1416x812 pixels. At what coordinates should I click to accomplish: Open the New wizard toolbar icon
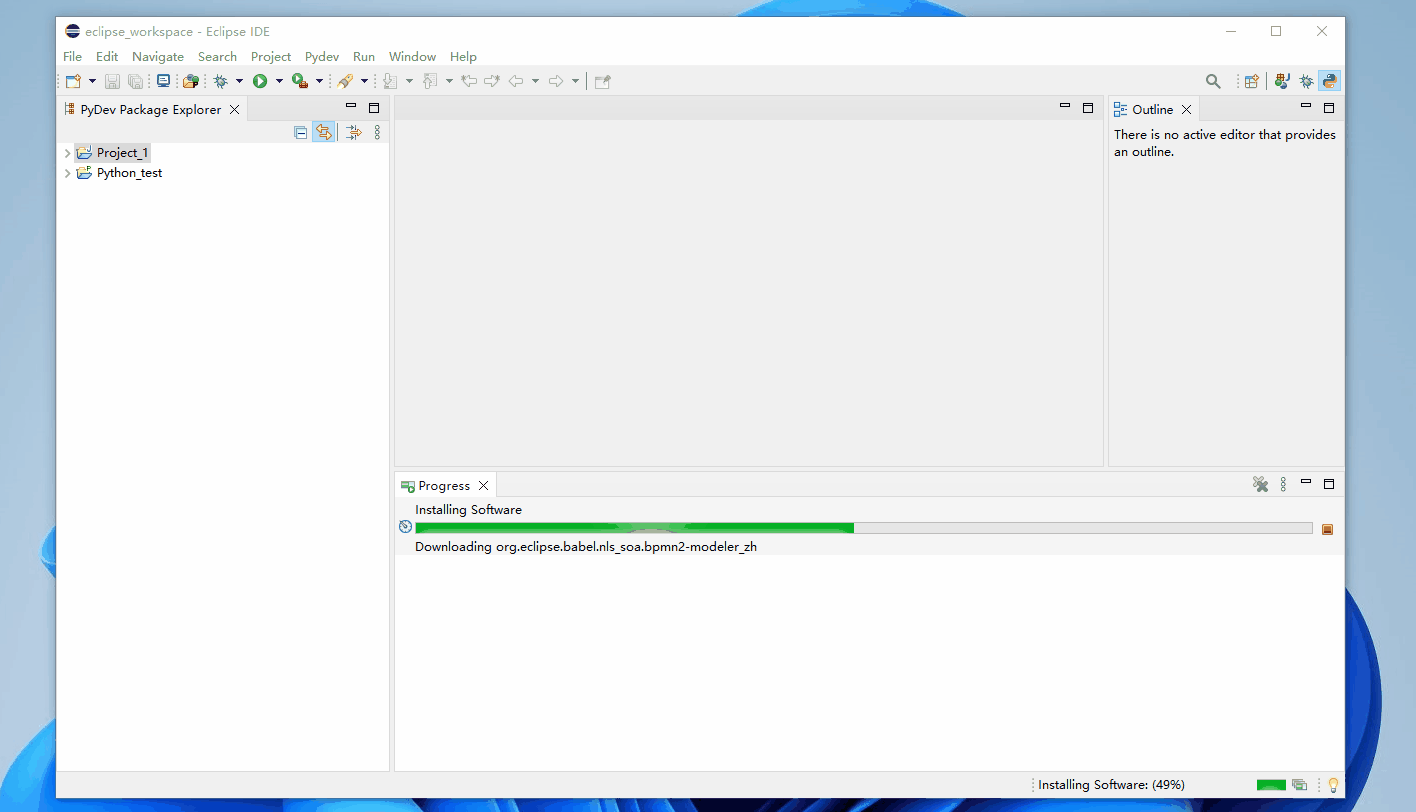tap(73, 81)
